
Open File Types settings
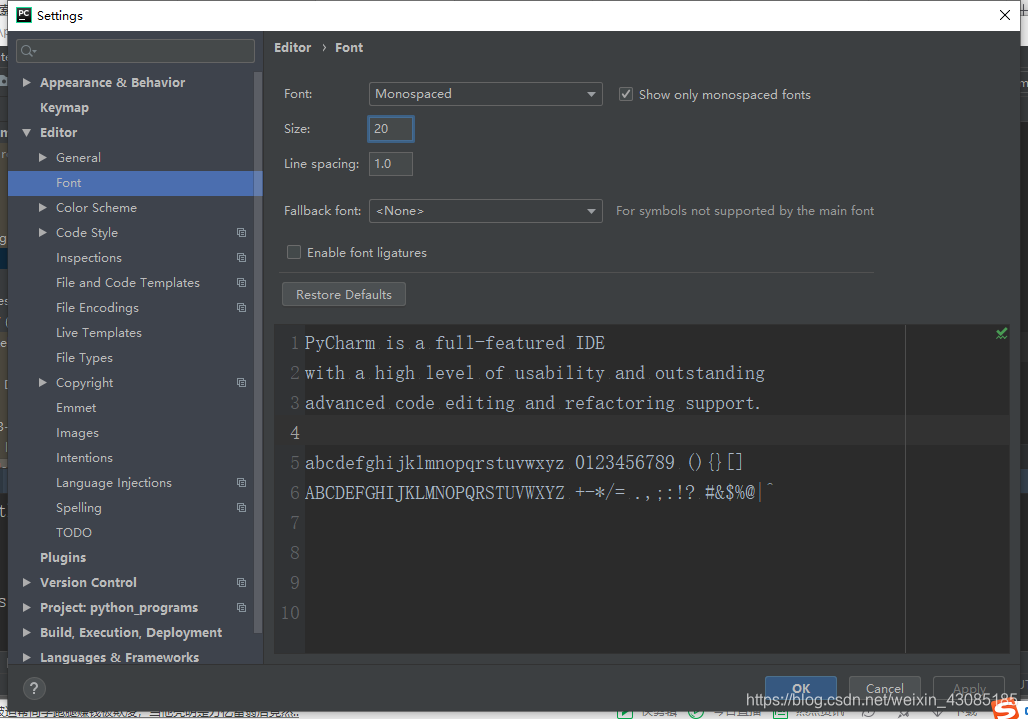pyautogui.click(x=84, y=358)
